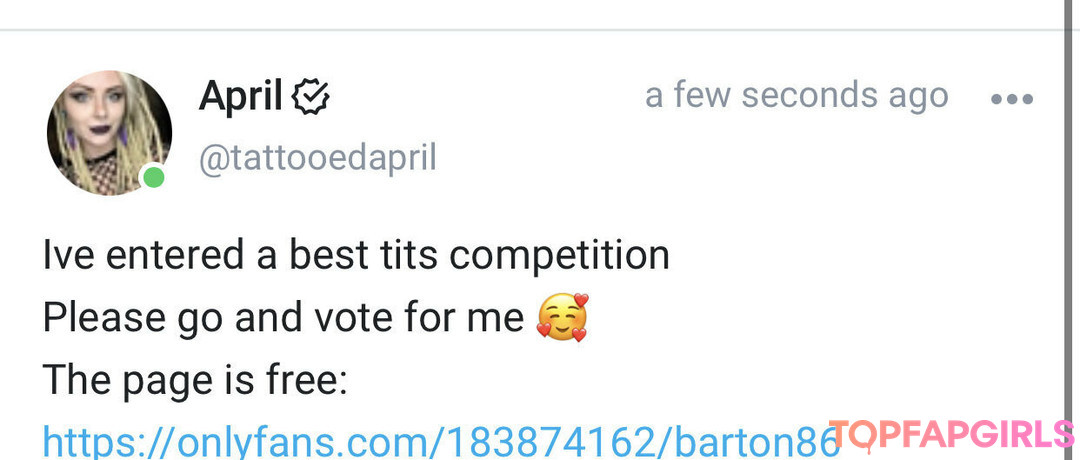Click the 'Please go and vote for me' line

pos(283,318)
